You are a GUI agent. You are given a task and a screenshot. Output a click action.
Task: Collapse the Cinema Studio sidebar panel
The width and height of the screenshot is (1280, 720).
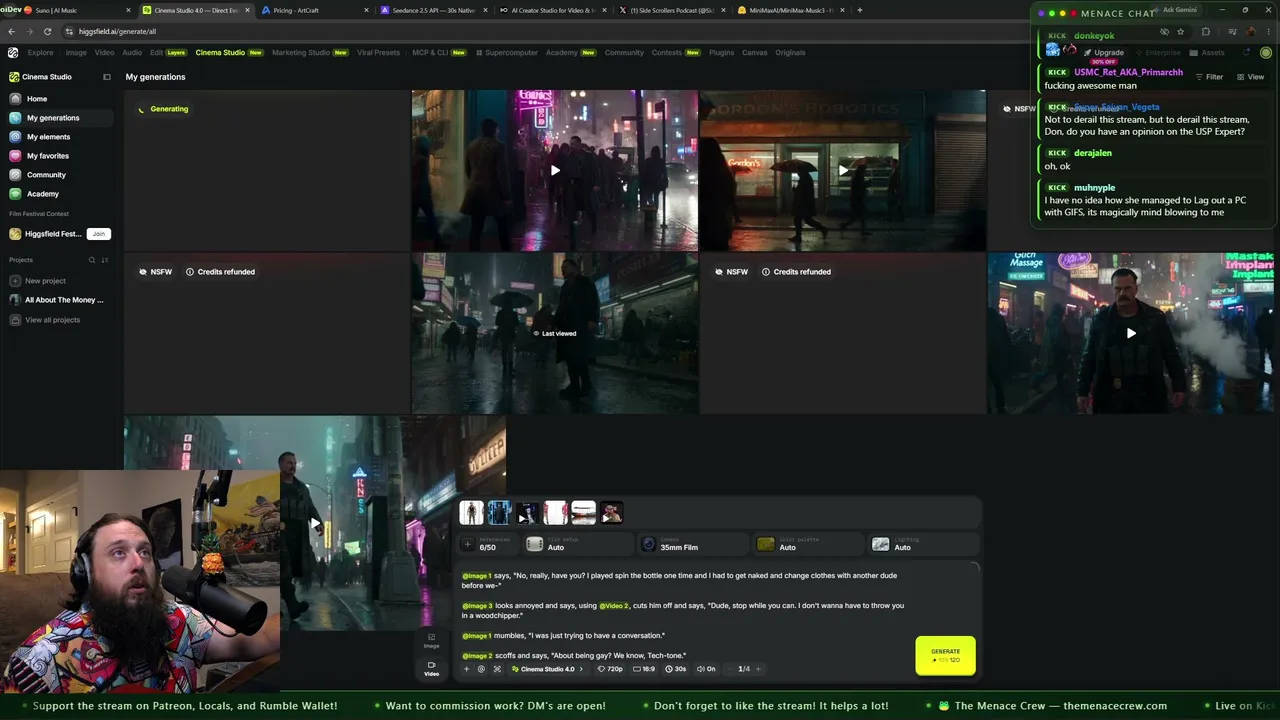107,77
